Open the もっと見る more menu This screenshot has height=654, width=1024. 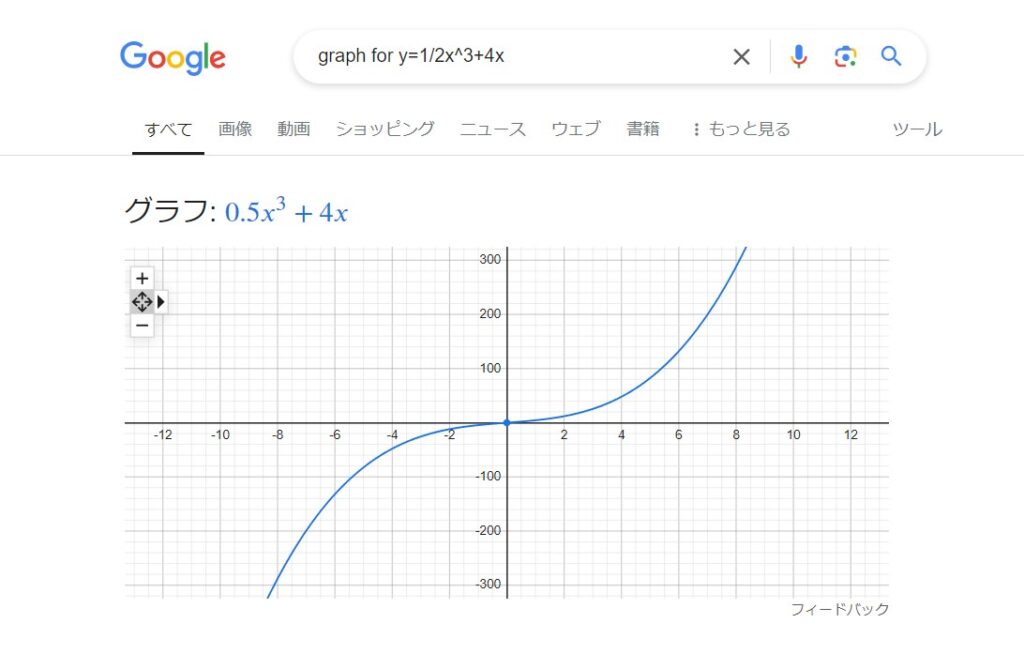pyautogui.click(x=741, y=129)
